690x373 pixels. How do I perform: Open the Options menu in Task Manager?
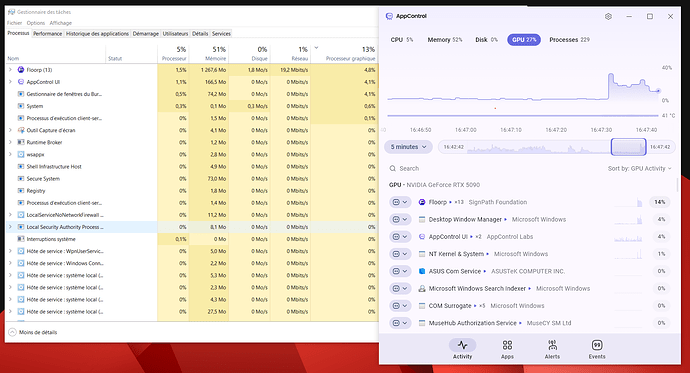[x=36, y=23]
